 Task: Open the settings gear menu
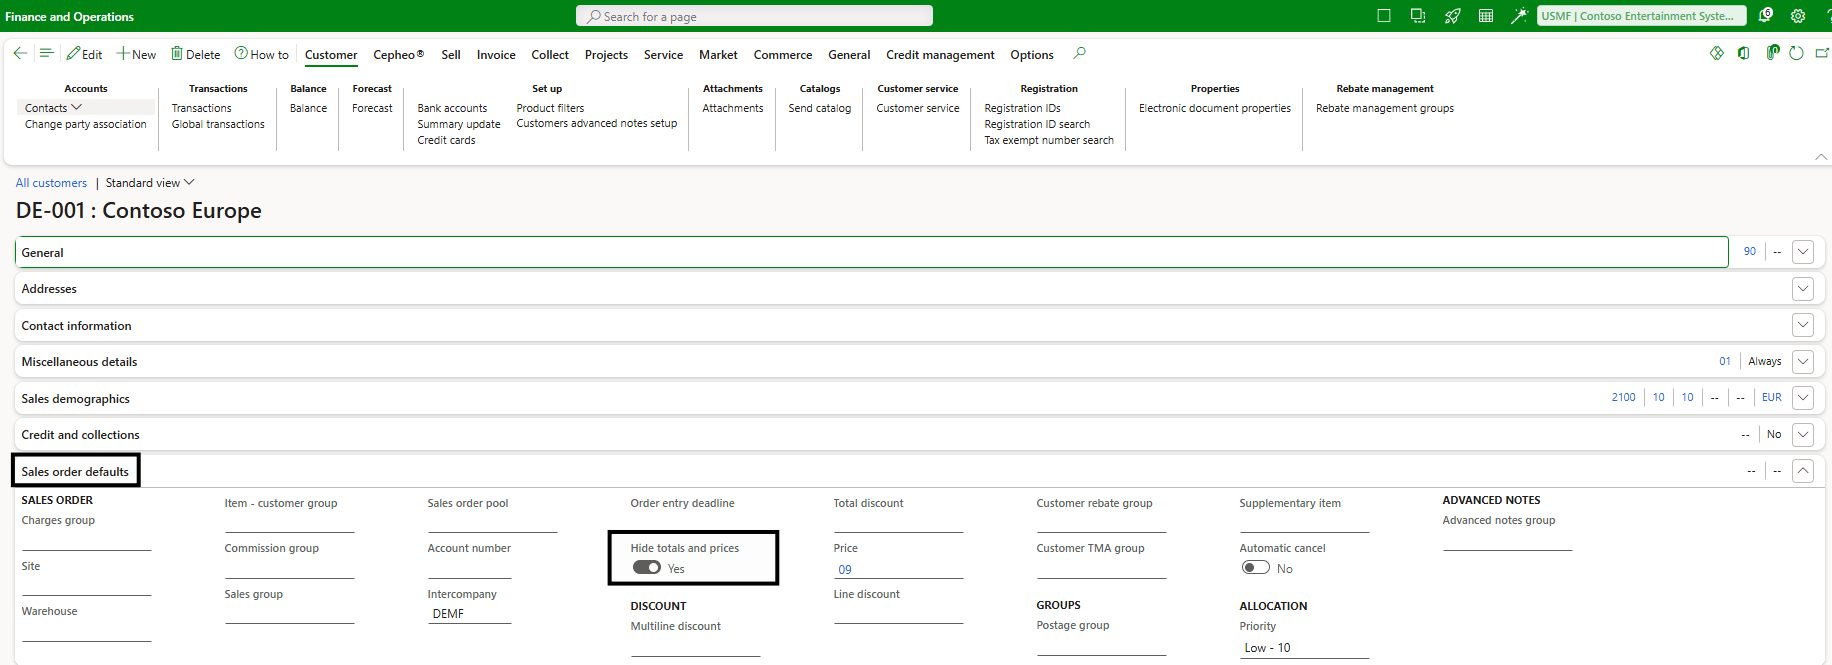tap(1798, 16)
